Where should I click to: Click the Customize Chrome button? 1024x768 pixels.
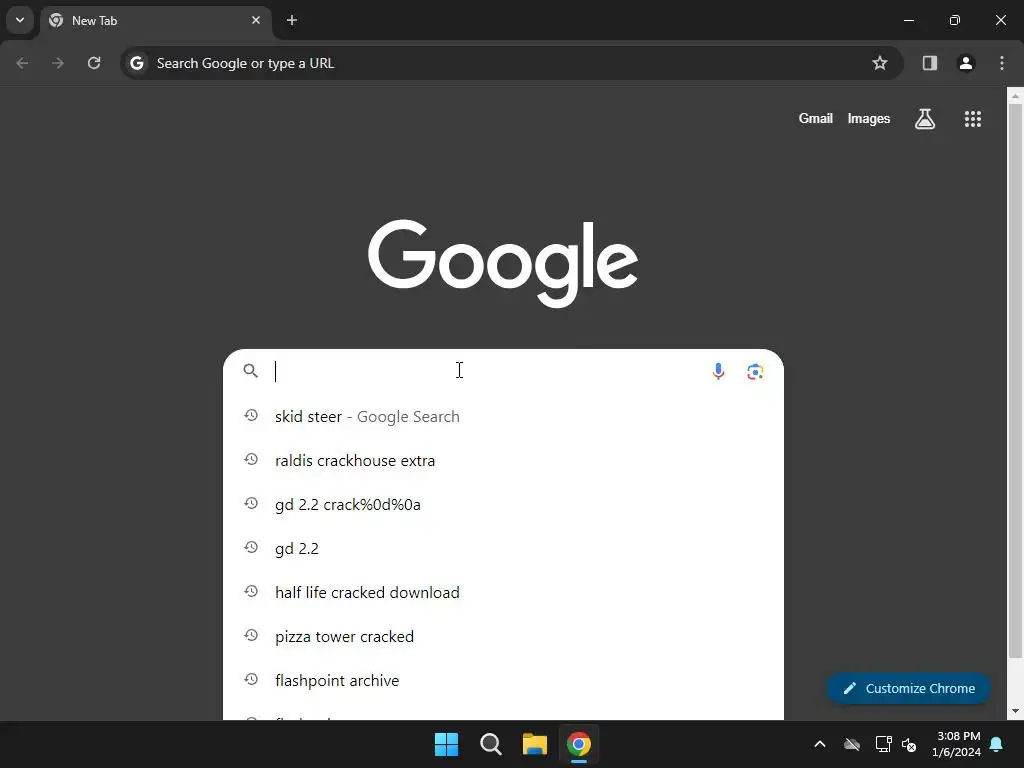(x=908, y=688)
